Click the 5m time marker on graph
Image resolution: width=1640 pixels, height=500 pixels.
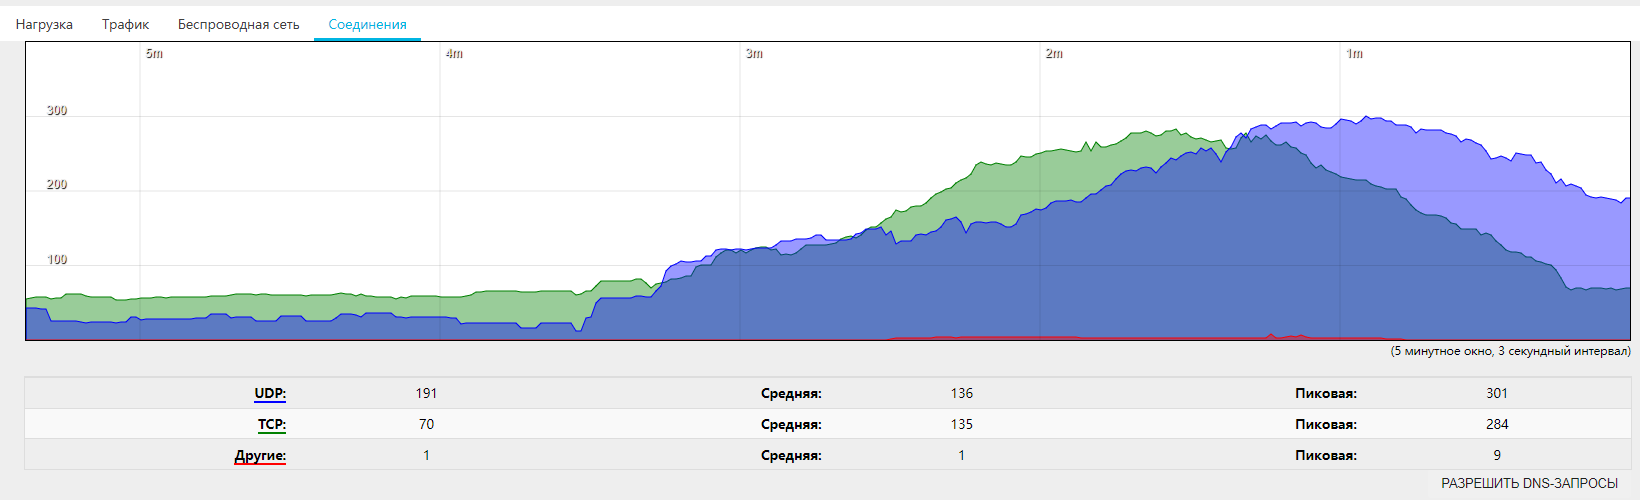tap(154, 54)
